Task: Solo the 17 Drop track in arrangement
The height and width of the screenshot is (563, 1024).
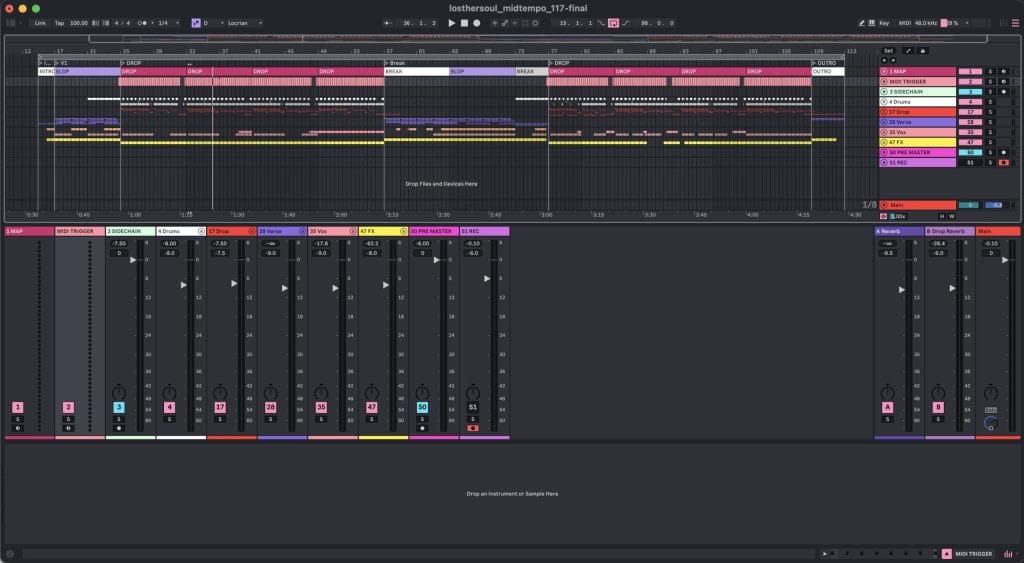Action: 990,112
